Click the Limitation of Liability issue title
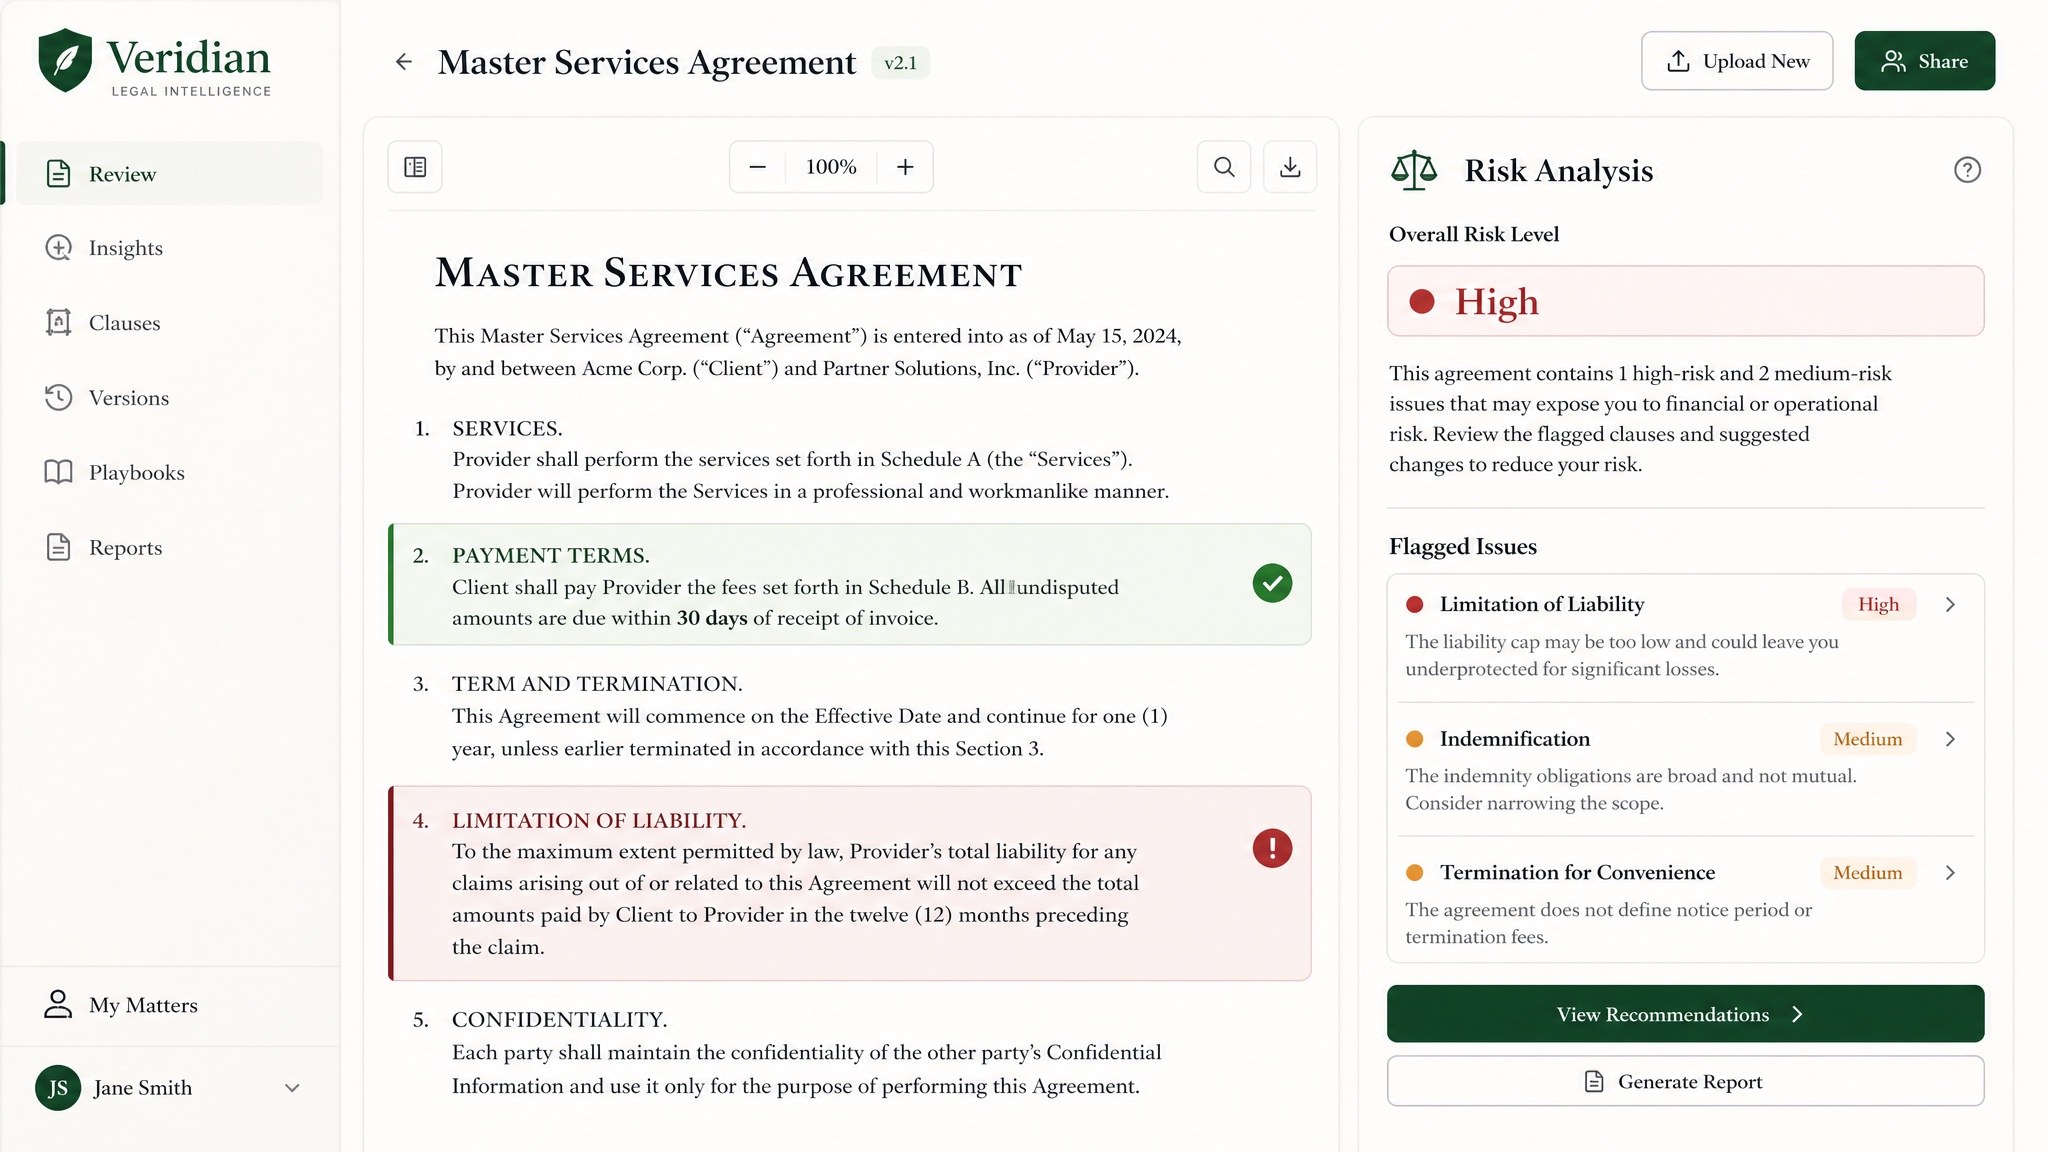 pos(1541,605)
